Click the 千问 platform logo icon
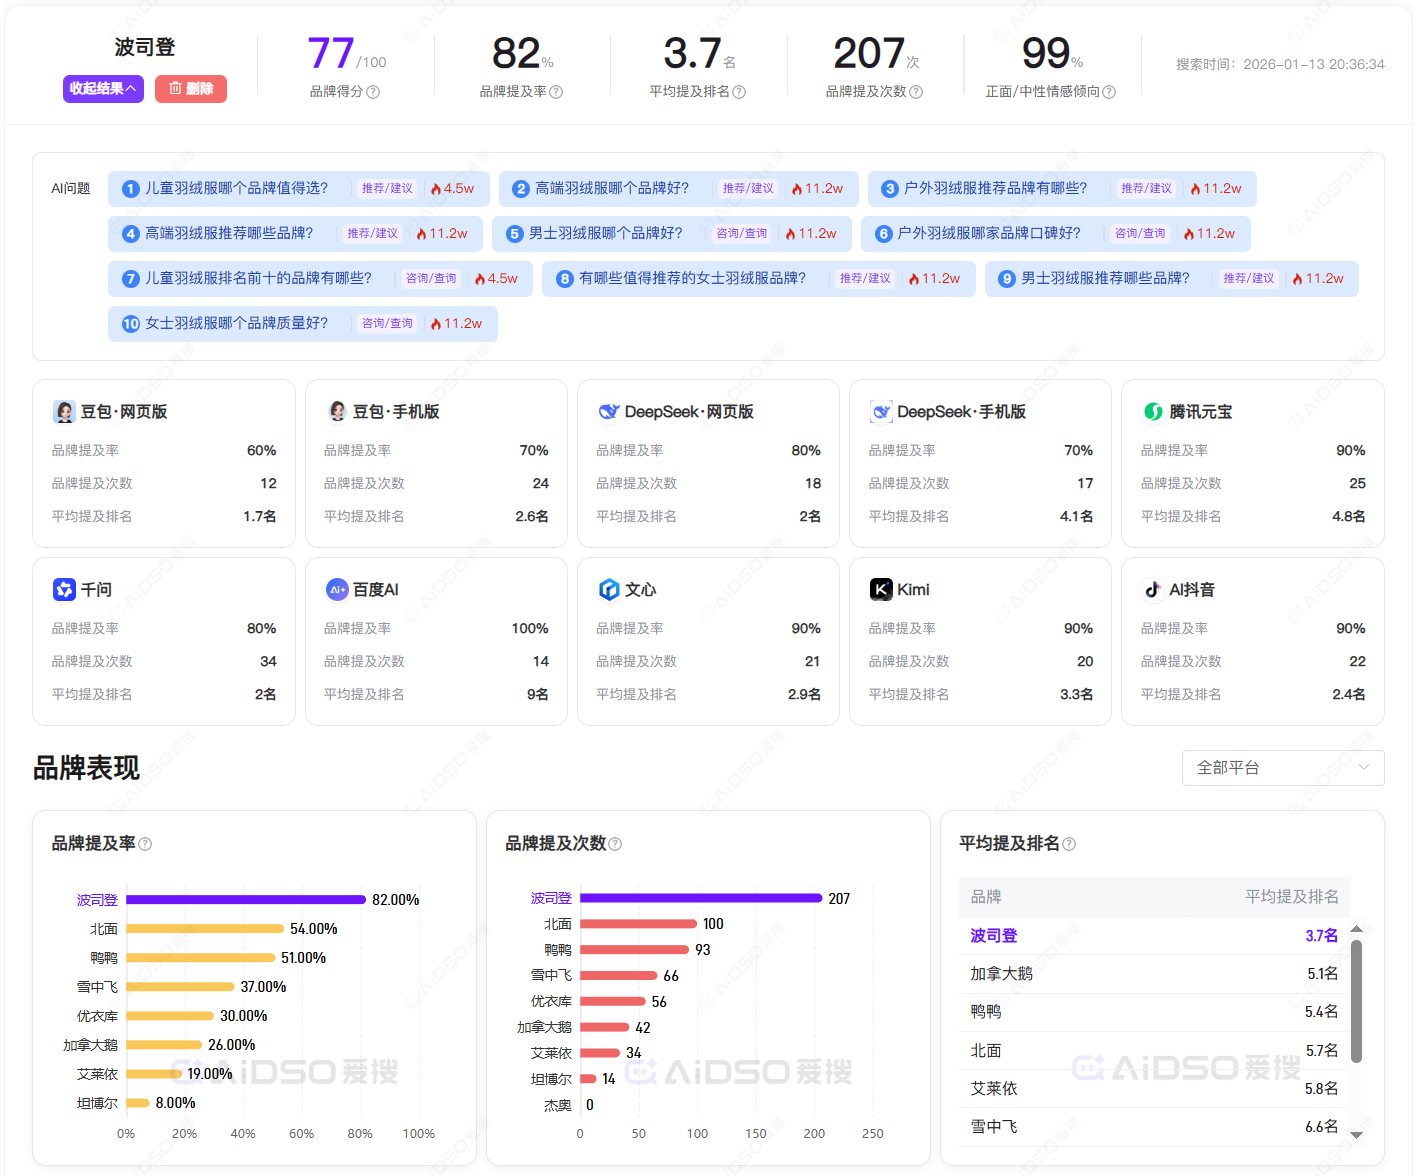Screen dimensions: 1418x1176 [x=64, y=590]
